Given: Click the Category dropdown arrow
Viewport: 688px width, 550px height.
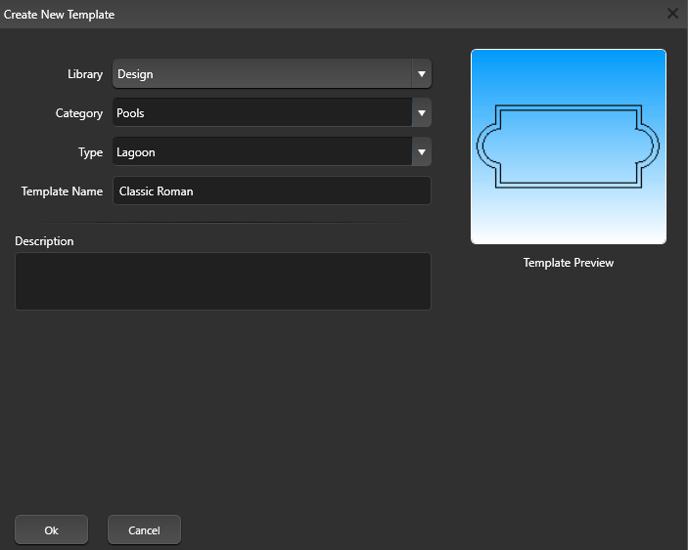Looking at the screenshot, I should pyautogui.click(x=421, y=113).
